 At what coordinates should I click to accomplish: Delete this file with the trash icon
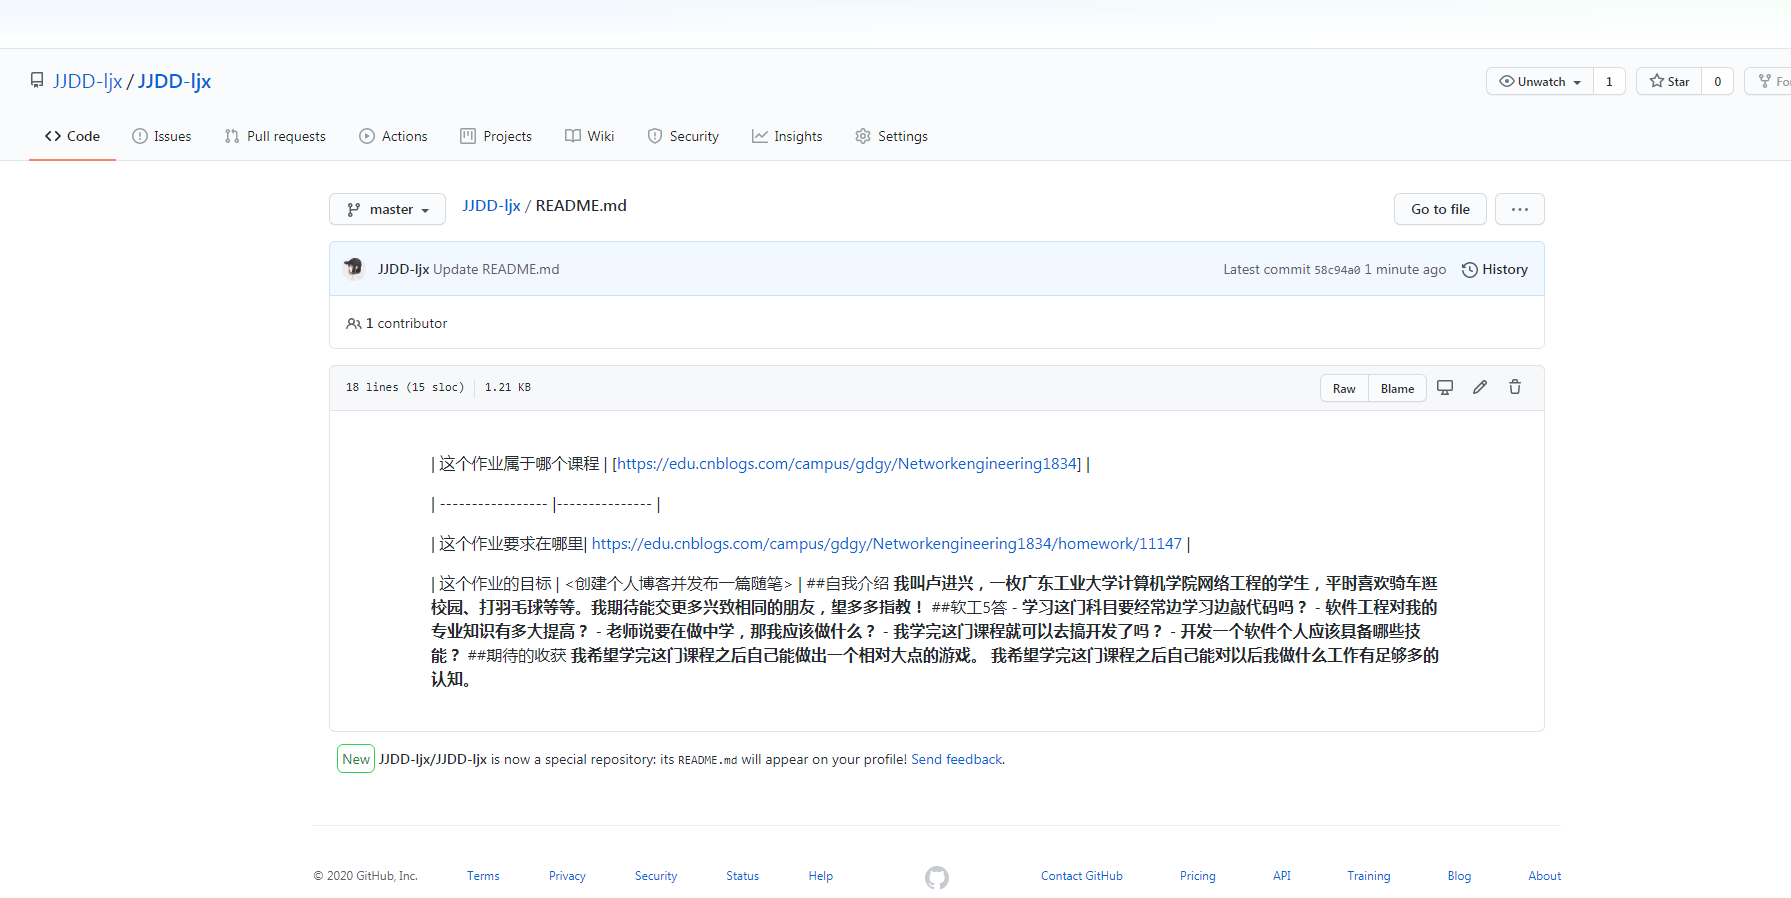[x=1515, y=387]
